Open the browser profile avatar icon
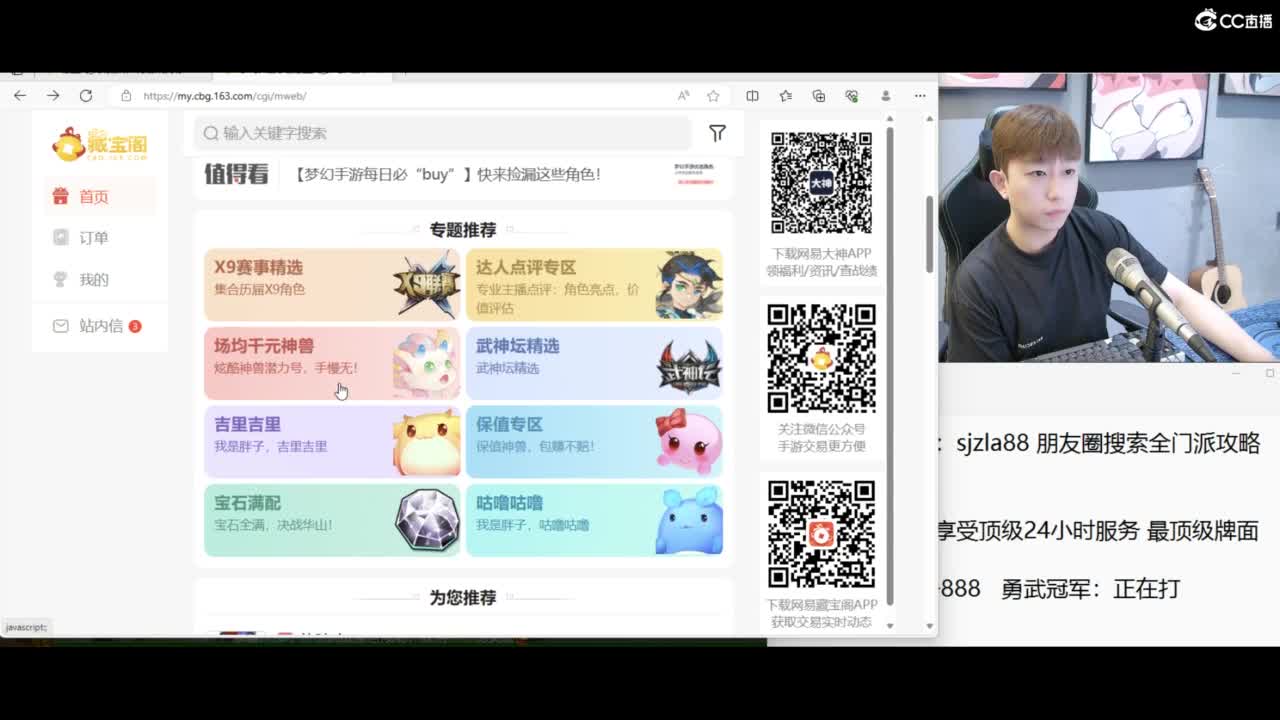The height and width of the screenshot is (720, 1280). point(885,96)
